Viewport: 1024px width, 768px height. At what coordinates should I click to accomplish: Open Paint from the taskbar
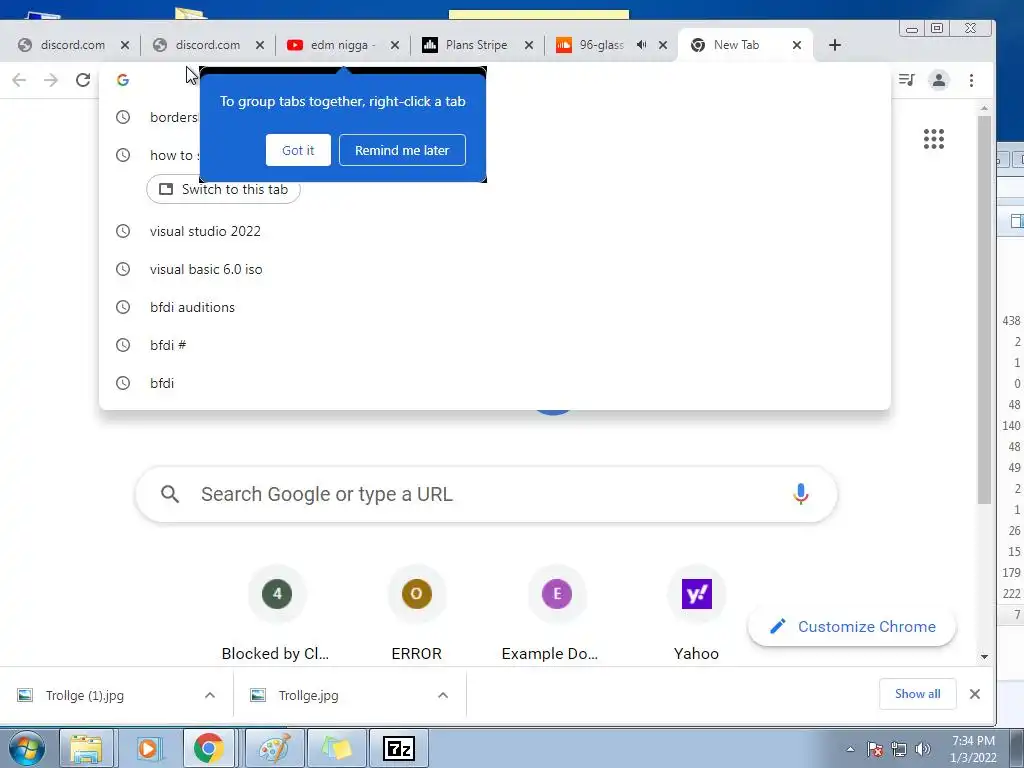pos(274,748)
